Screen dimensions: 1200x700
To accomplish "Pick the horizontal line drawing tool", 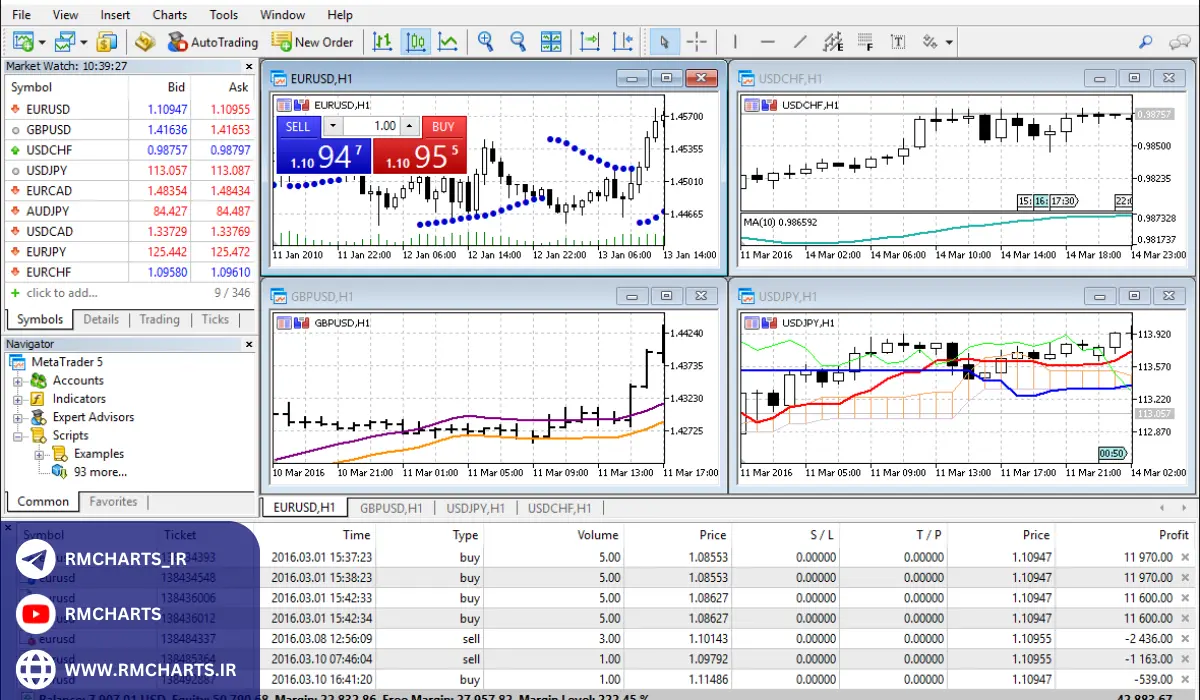I will (x=767, y=42).
